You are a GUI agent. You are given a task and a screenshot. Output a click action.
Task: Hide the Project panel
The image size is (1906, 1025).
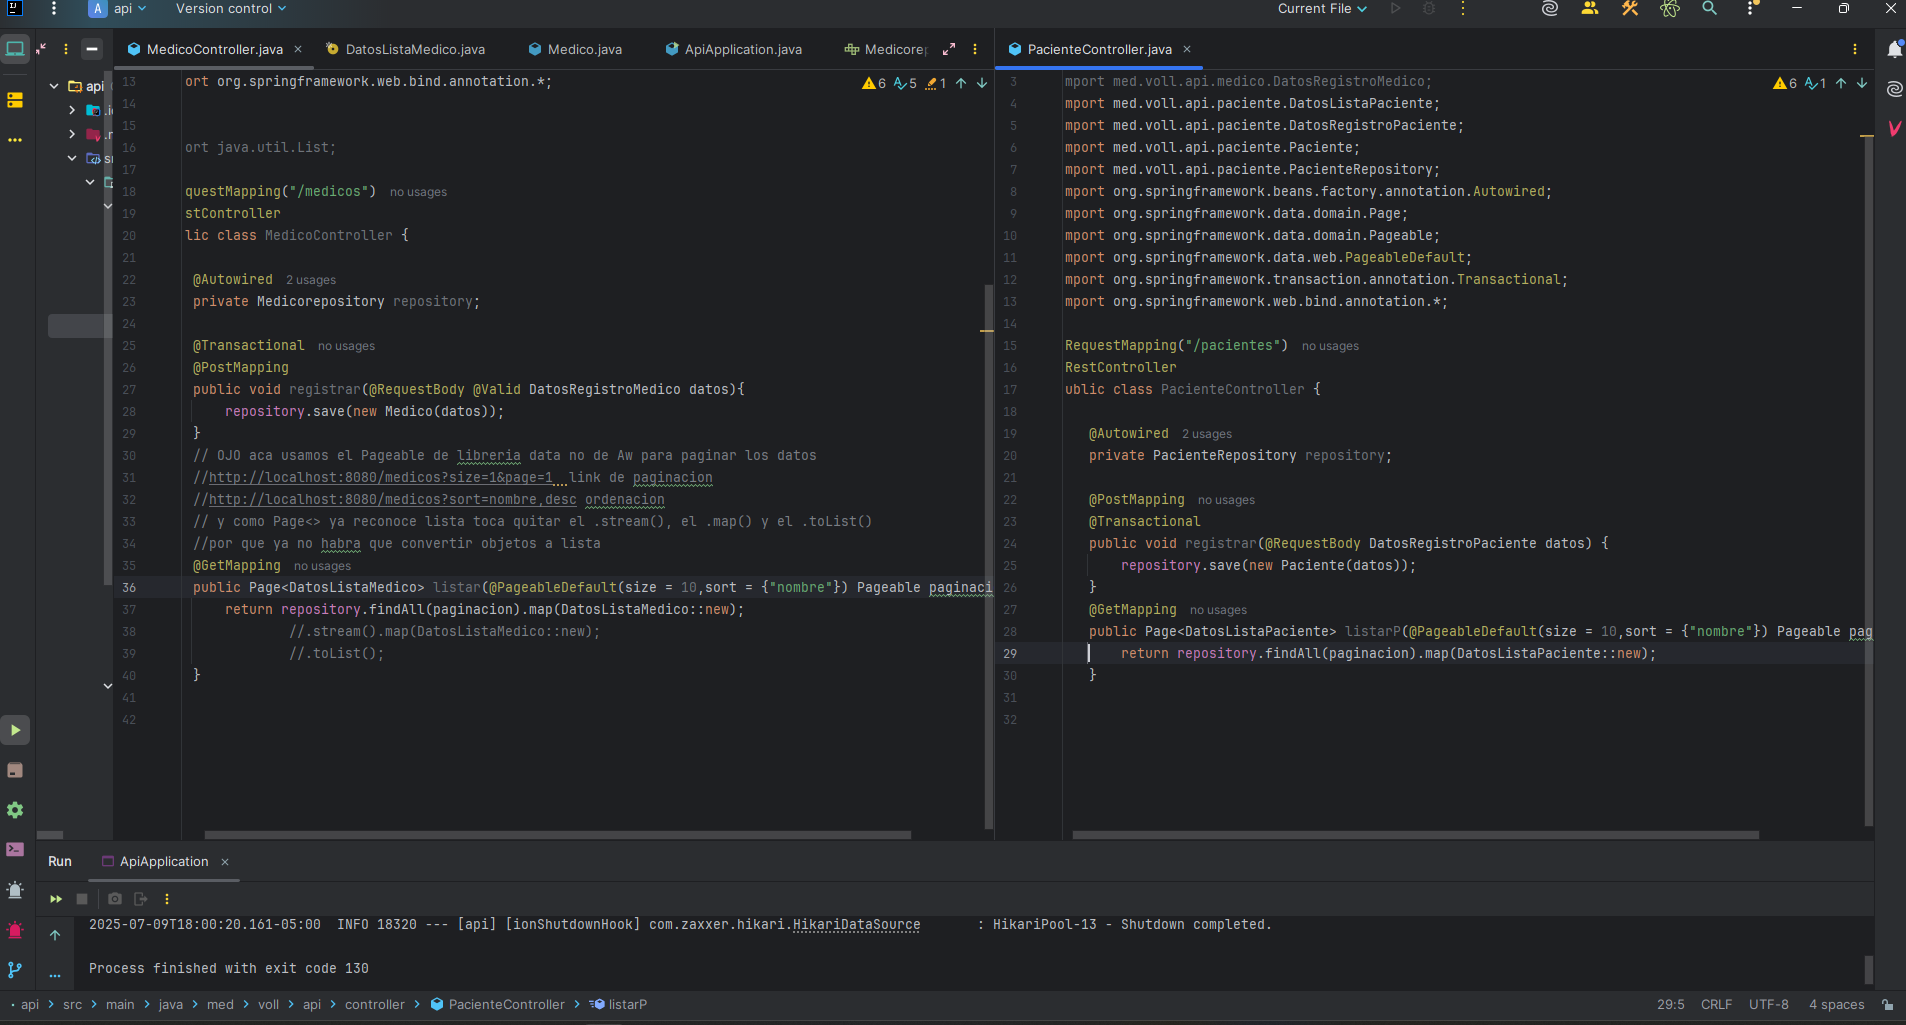point(92,49)
